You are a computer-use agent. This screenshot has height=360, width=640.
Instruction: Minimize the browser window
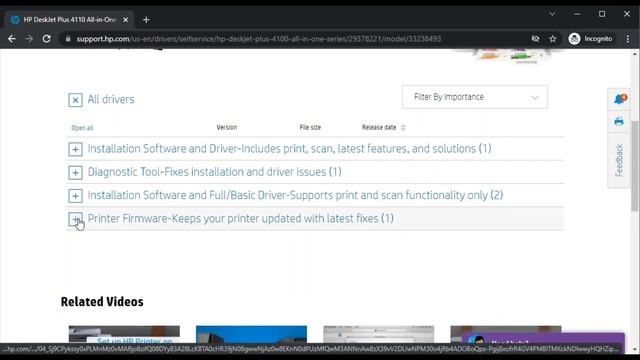pyautogui.click(x=577, y=14)
